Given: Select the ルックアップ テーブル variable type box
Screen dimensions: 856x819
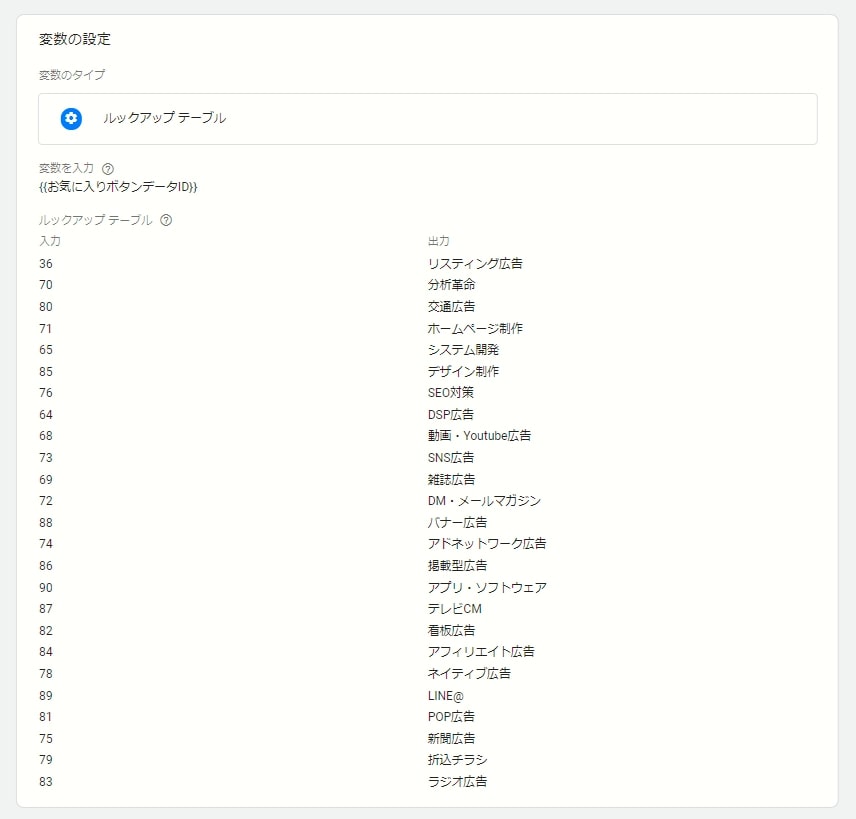Looking at the screenshot, I should click(427, 119).
